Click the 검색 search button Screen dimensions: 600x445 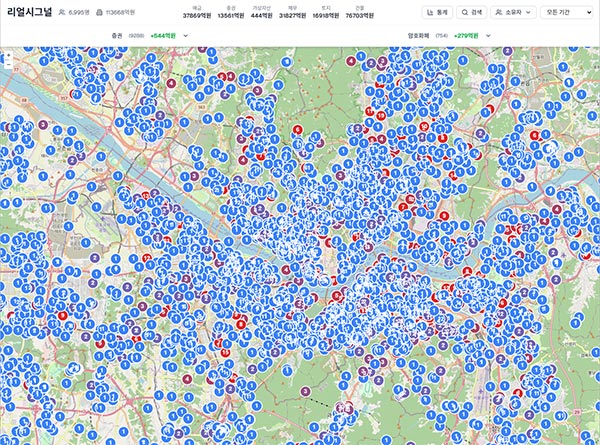coord(473,13)
